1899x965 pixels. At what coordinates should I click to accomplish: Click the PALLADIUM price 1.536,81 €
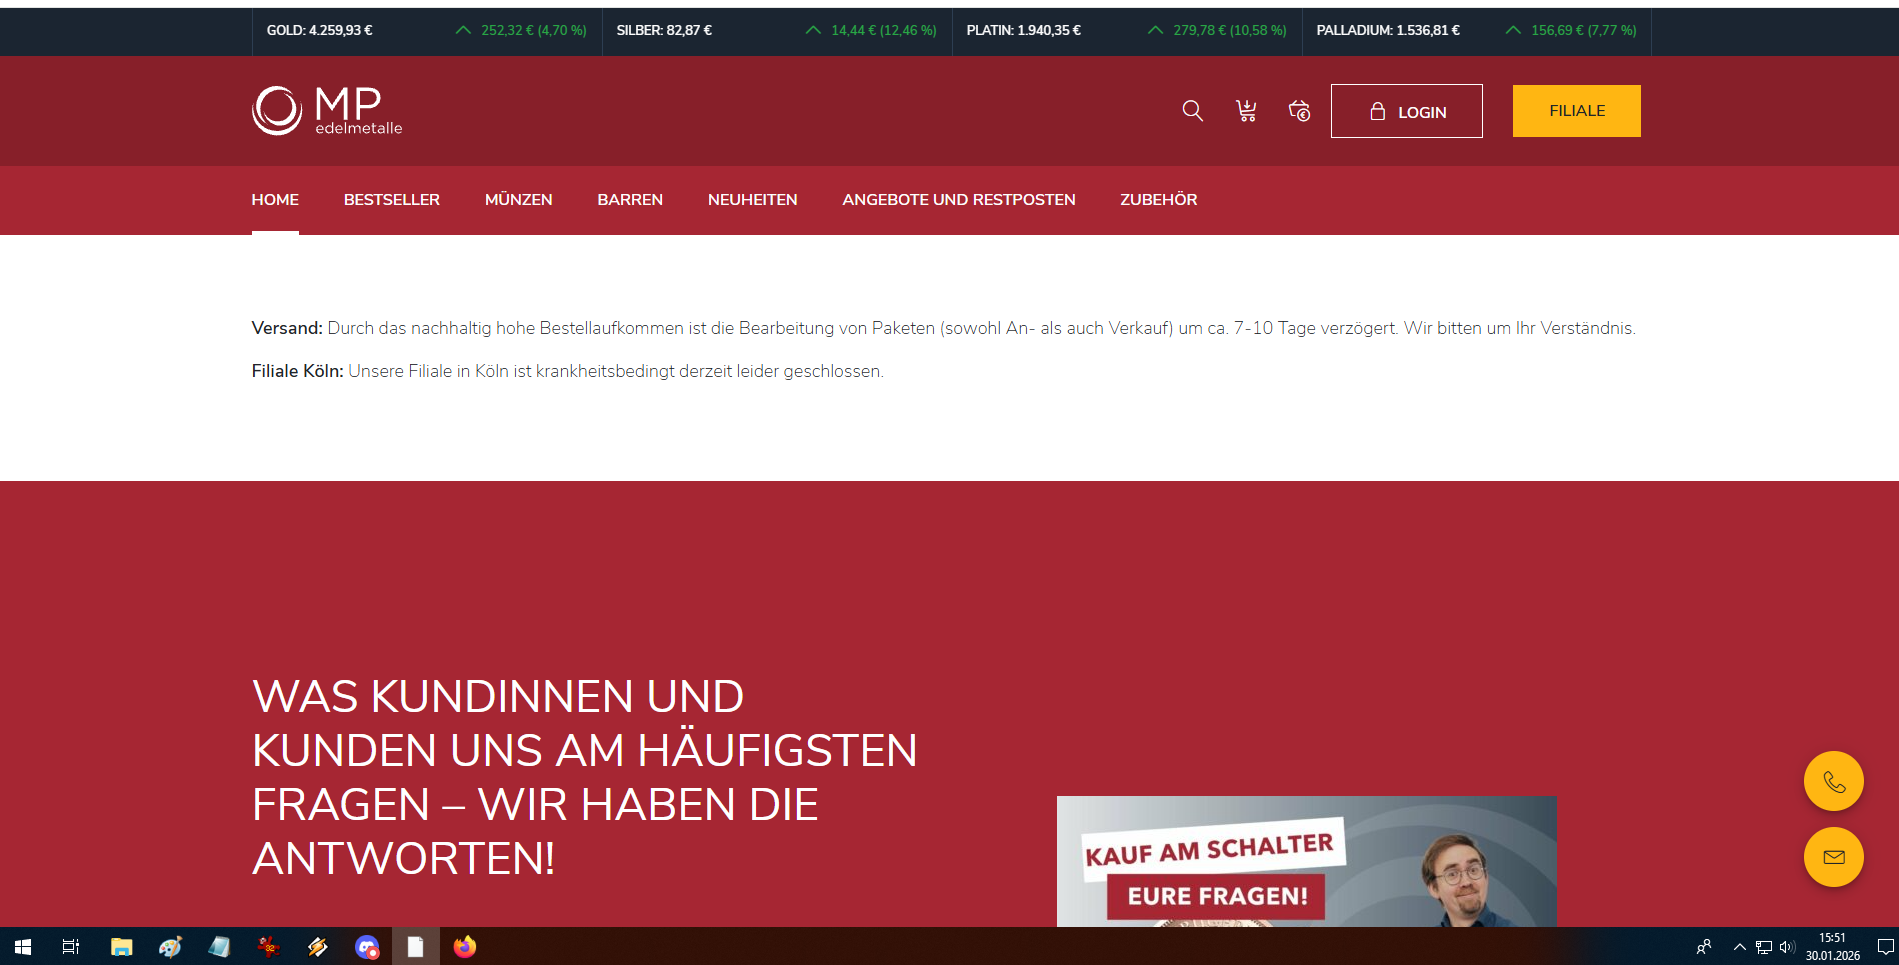1388,31
